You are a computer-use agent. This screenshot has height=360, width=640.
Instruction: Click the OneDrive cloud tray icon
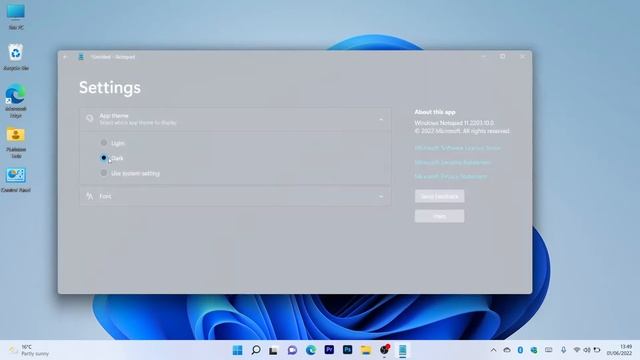coord(507,350)
